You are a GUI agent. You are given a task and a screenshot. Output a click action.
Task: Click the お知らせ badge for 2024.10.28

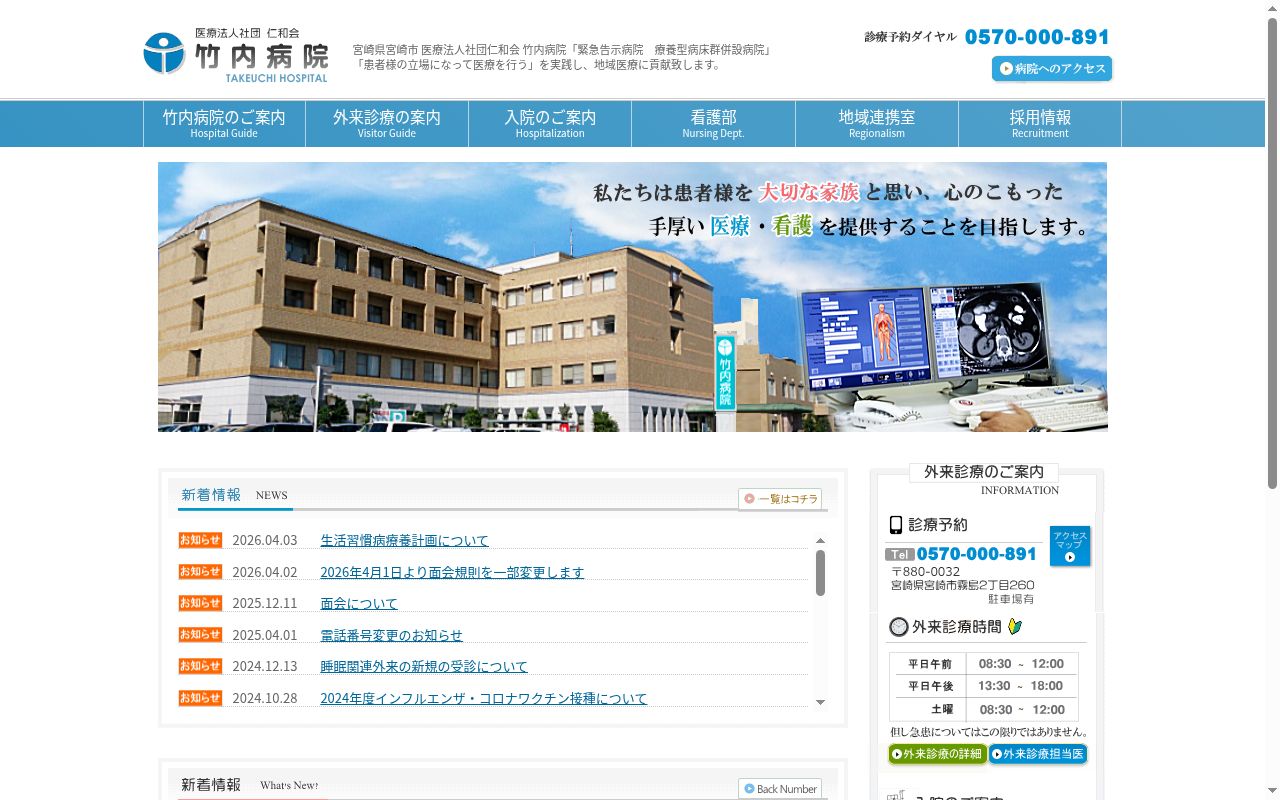(200, 697)
